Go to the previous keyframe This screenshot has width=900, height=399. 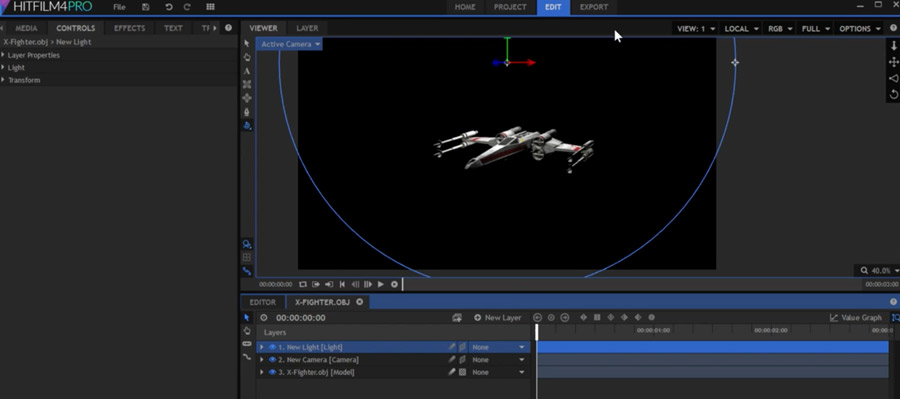coord(537,317)
